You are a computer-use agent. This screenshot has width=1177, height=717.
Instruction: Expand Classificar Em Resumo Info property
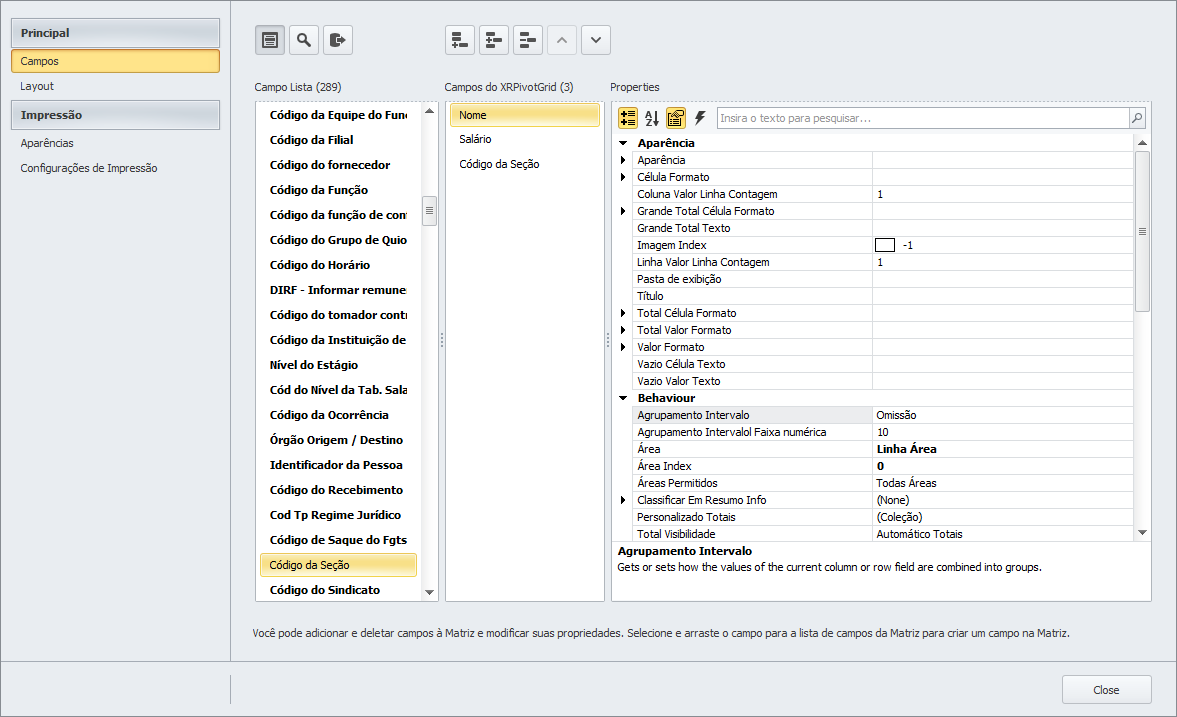623,500
